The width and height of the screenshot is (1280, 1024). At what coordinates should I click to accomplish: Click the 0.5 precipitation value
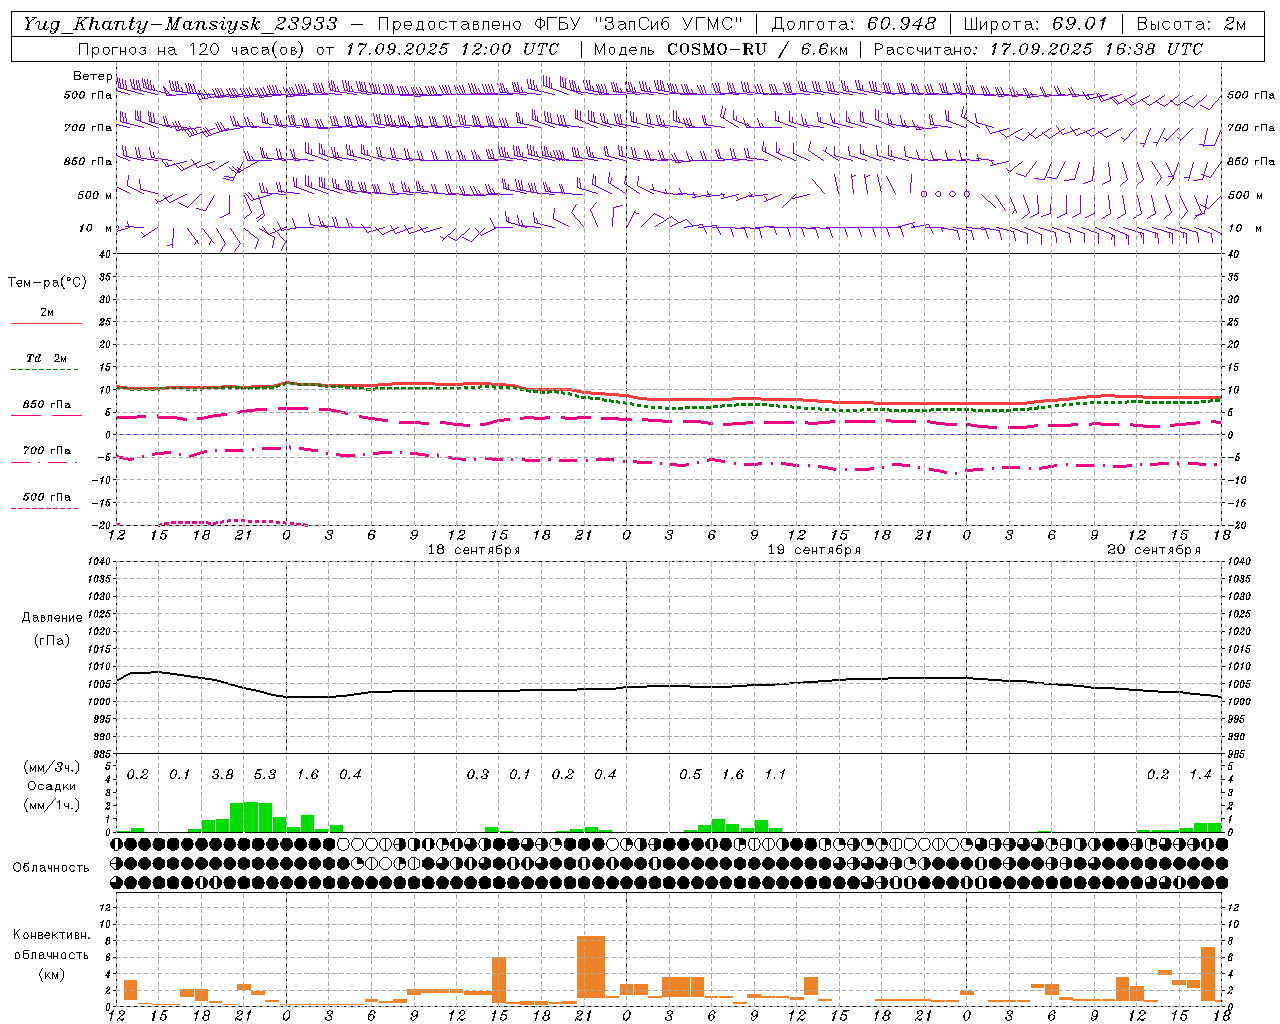tap(690, 774)
